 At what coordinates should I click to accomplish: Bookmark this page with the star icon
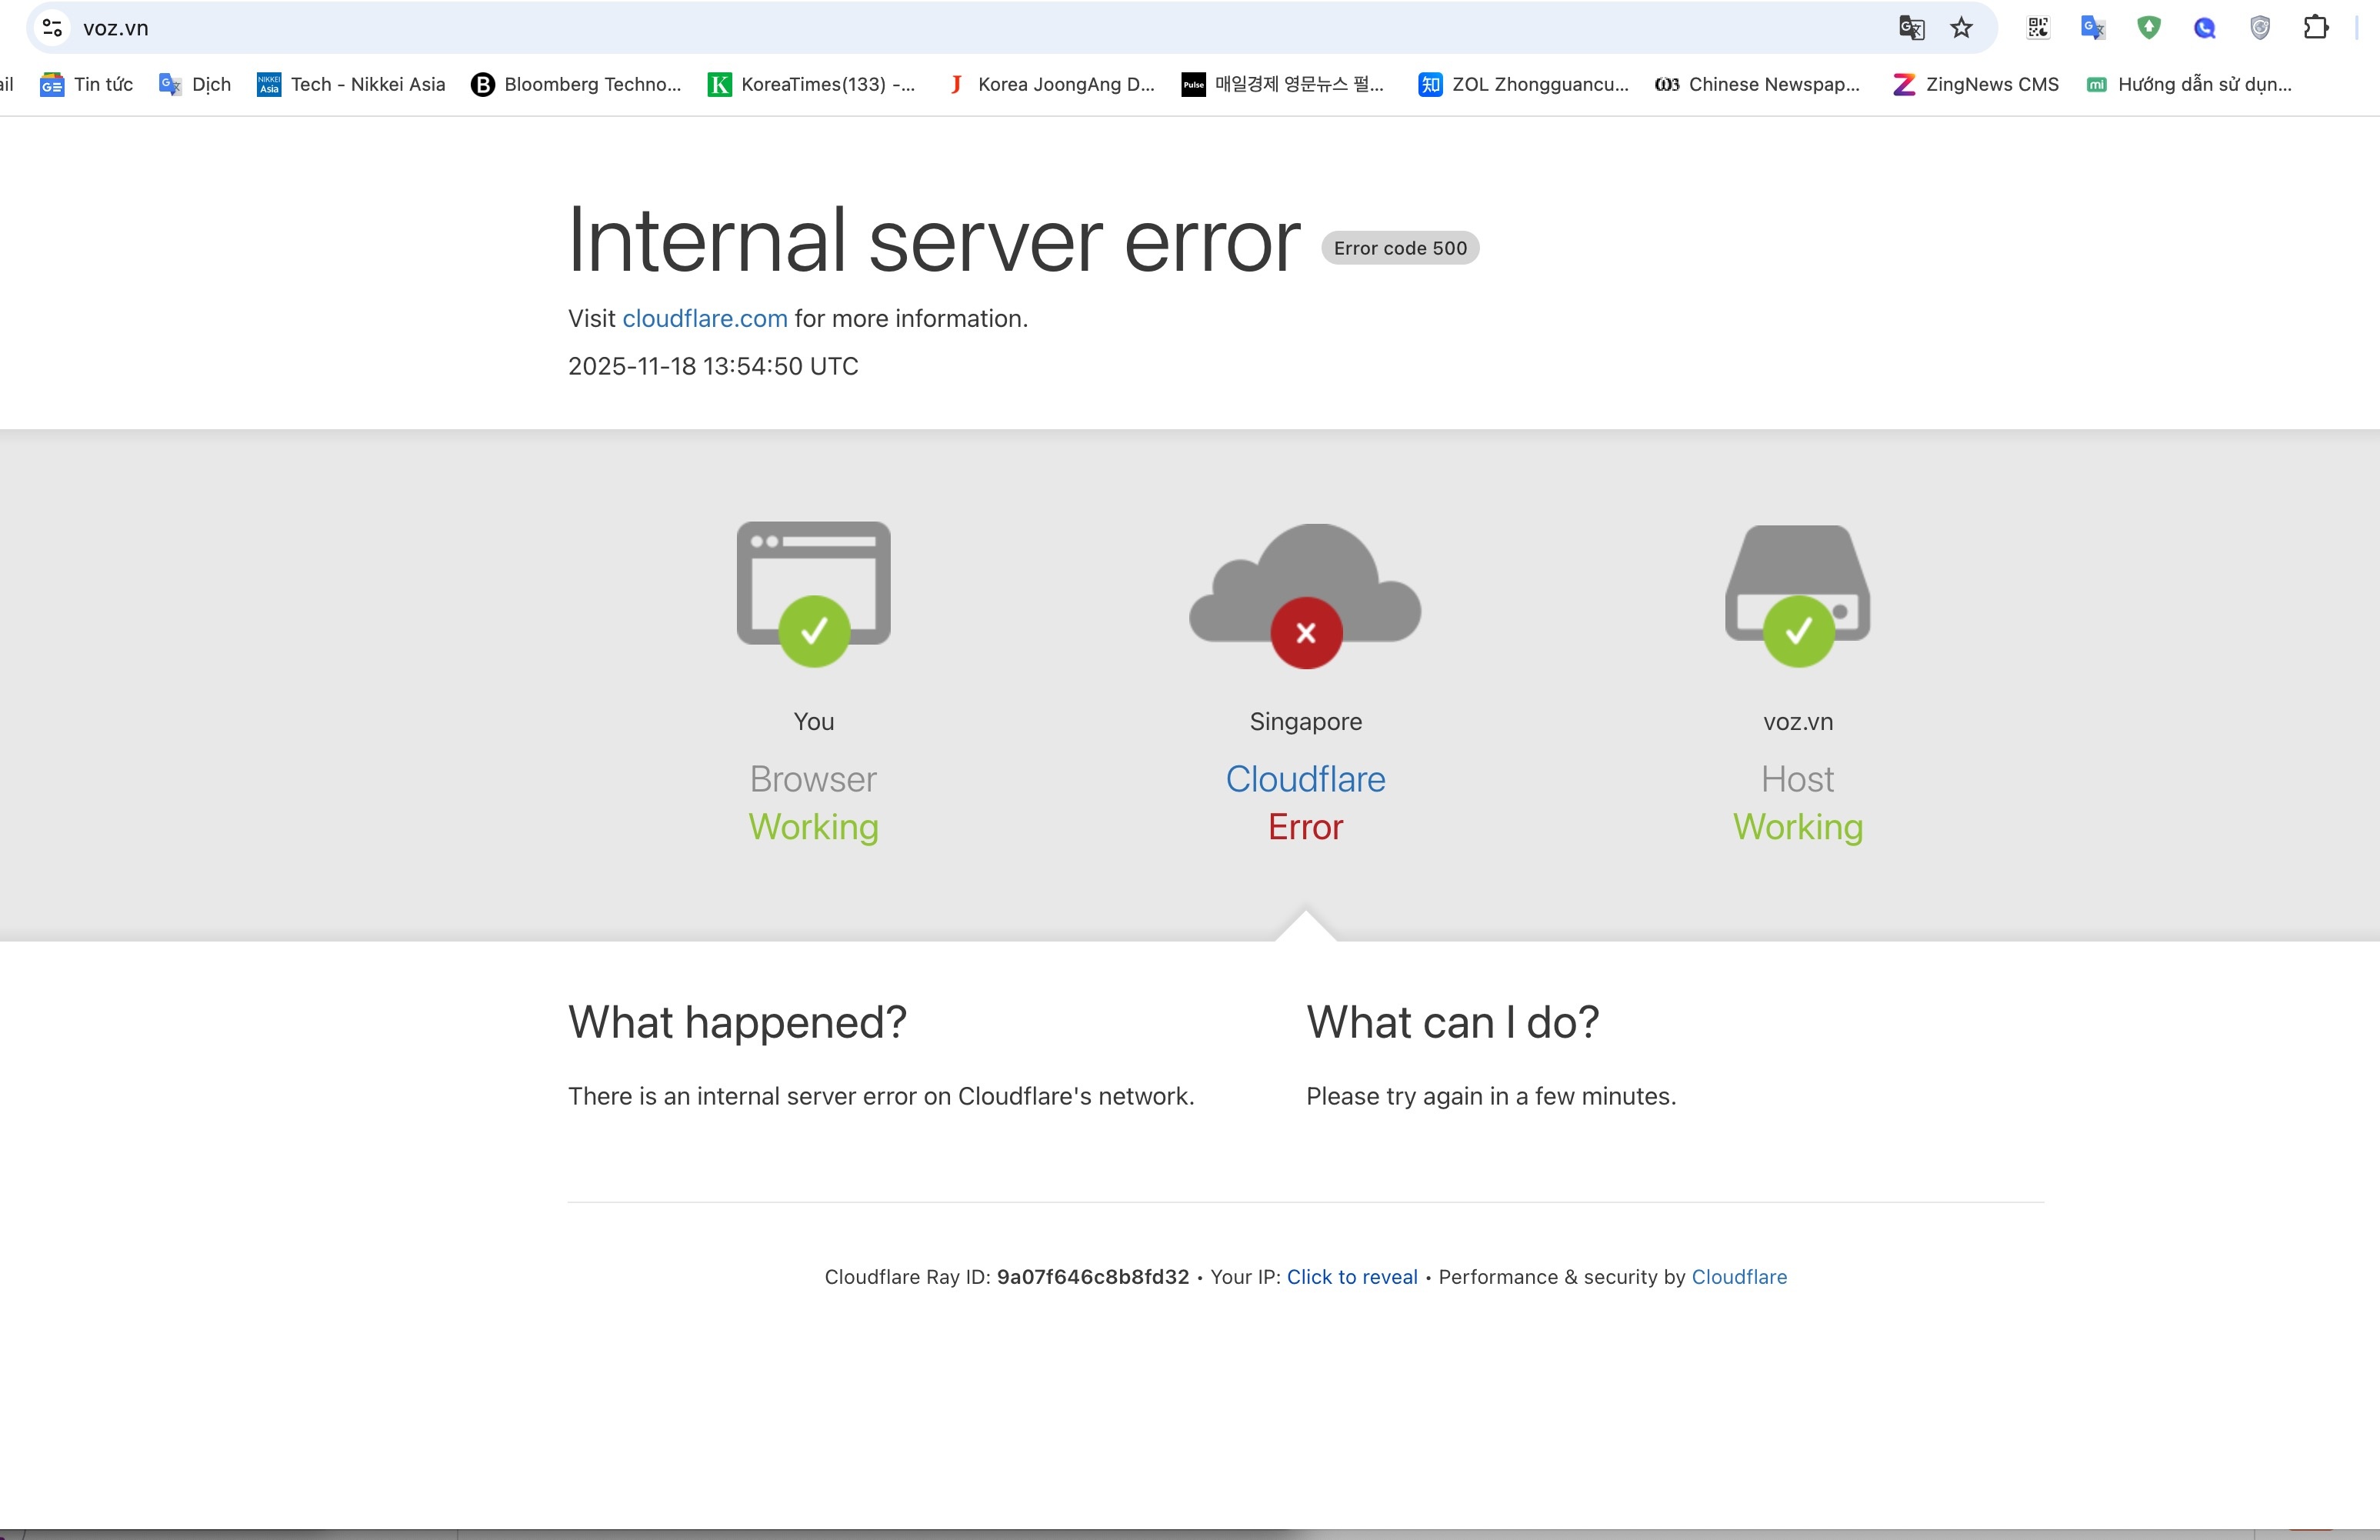click(x=1961, y=28)
